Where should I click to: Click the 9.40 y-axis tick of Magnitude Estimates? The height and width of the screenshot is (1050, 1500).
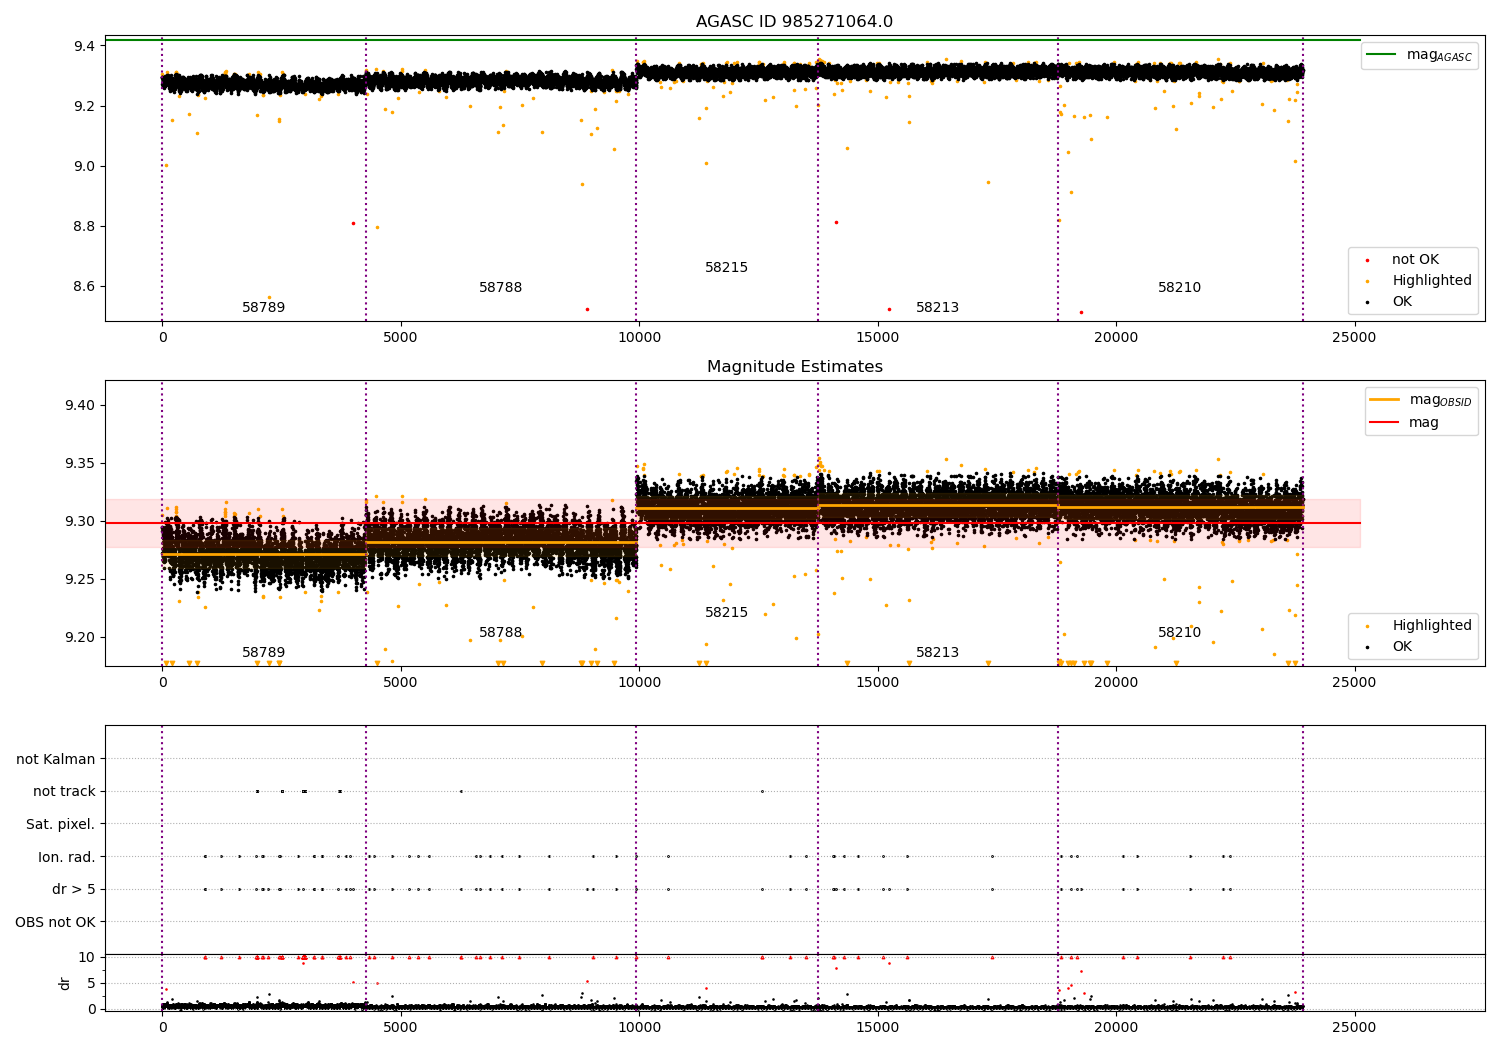pyautogui.click(x=80, y=406)
